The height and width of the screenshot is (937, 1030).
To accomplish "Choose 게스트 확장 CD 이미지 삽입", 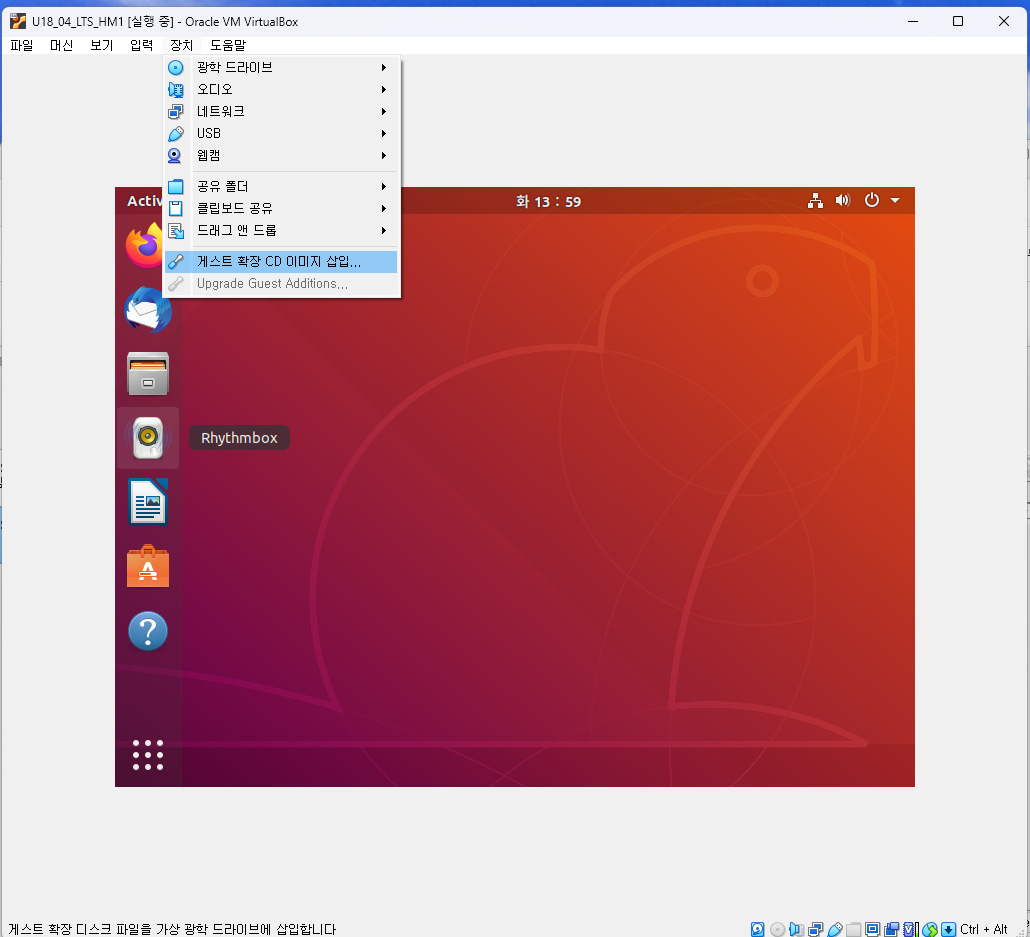I will click(281, 262).
